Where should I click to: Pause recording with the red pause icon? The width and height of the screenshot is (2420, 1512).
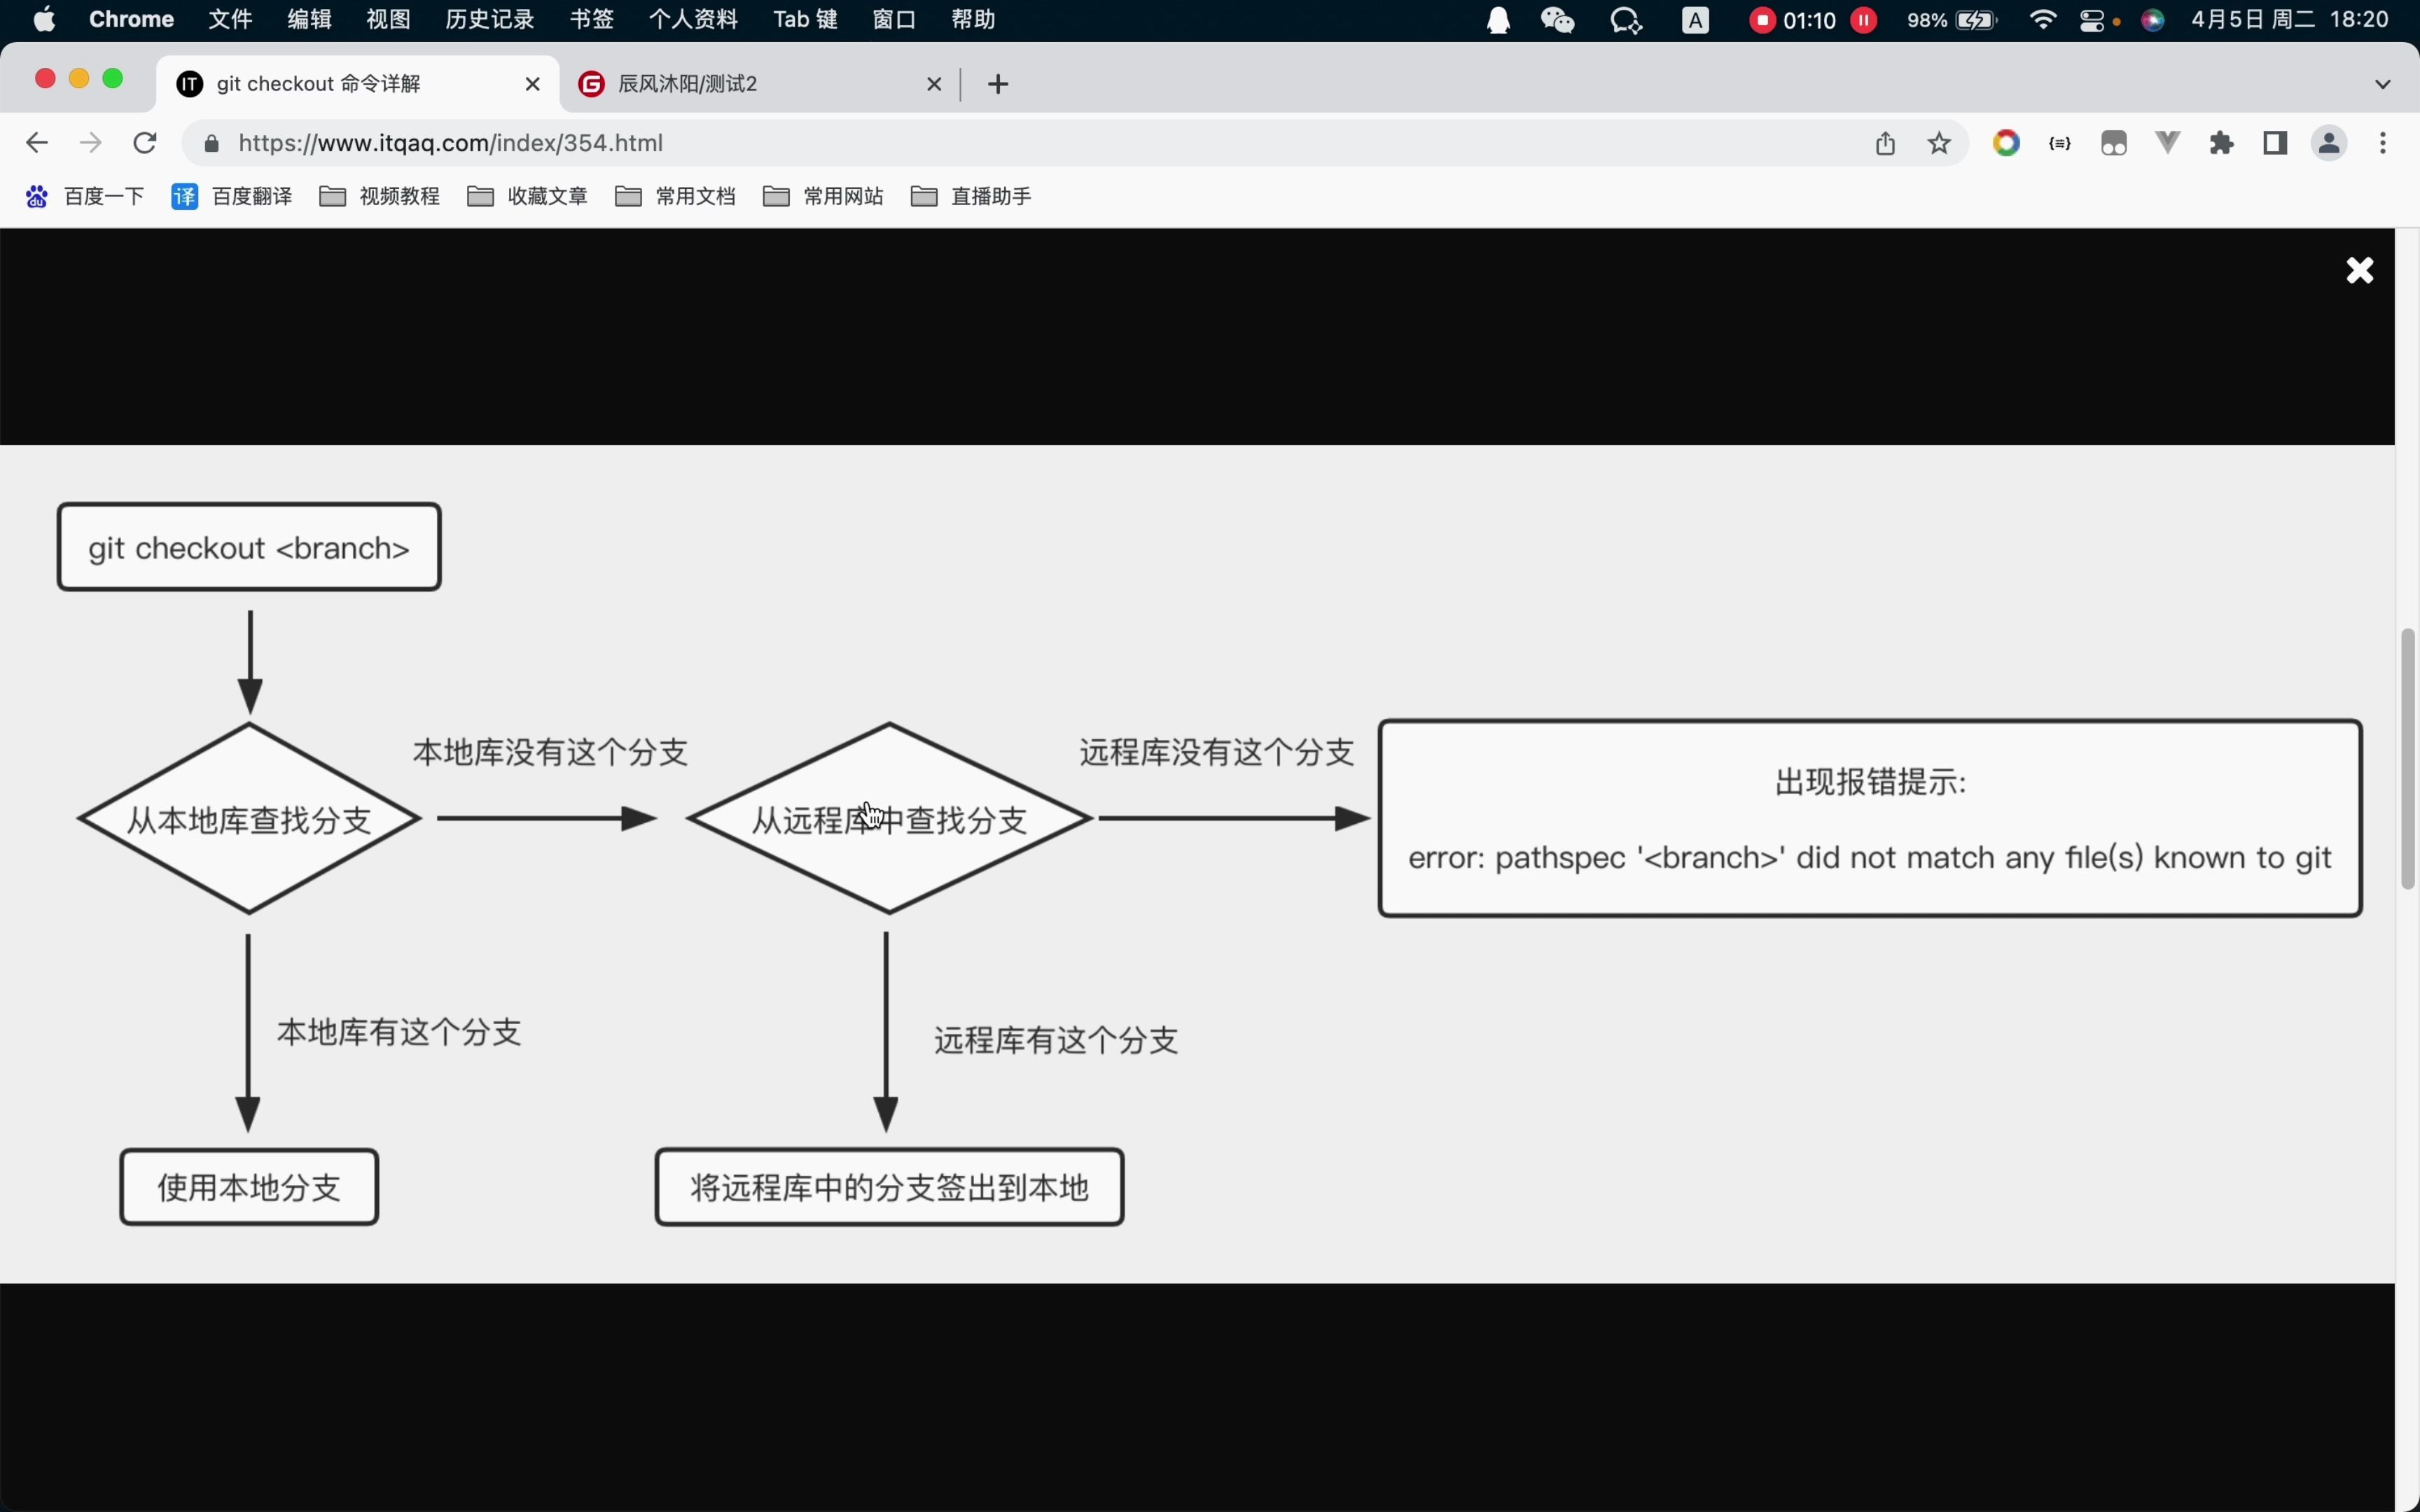1864,20
